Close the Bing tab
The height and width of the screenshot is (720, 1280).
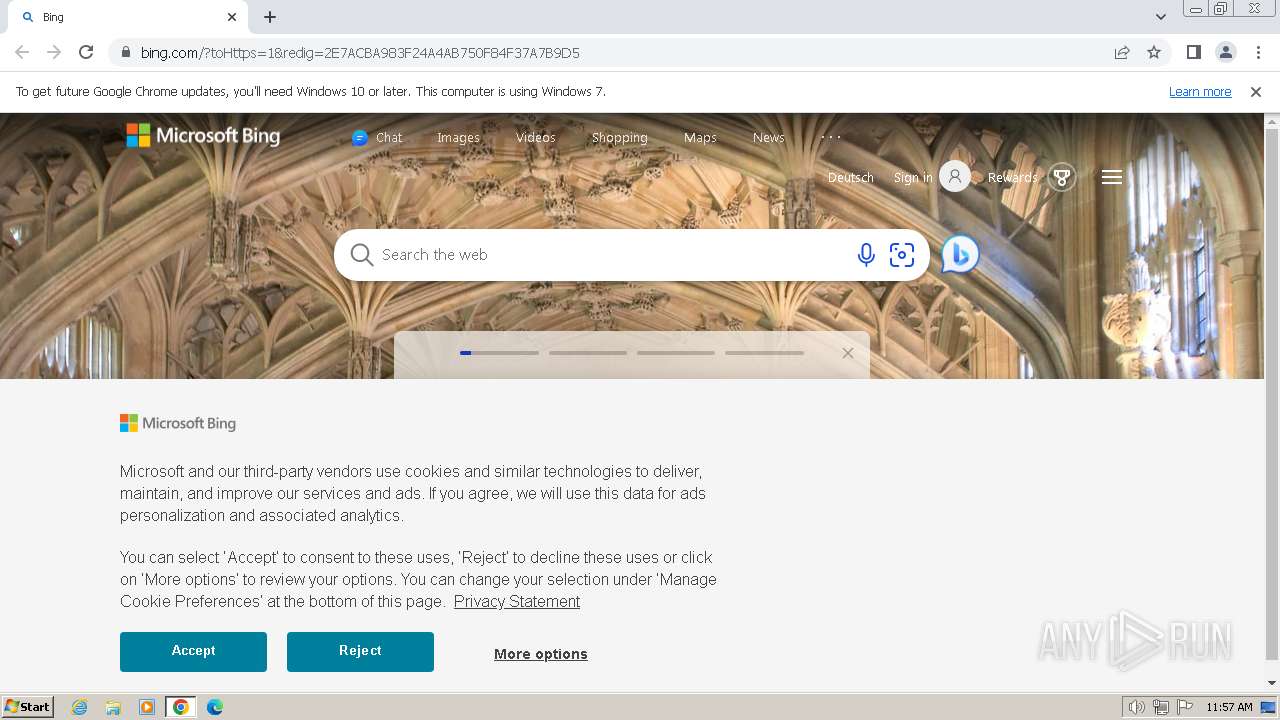click(232, 17)
